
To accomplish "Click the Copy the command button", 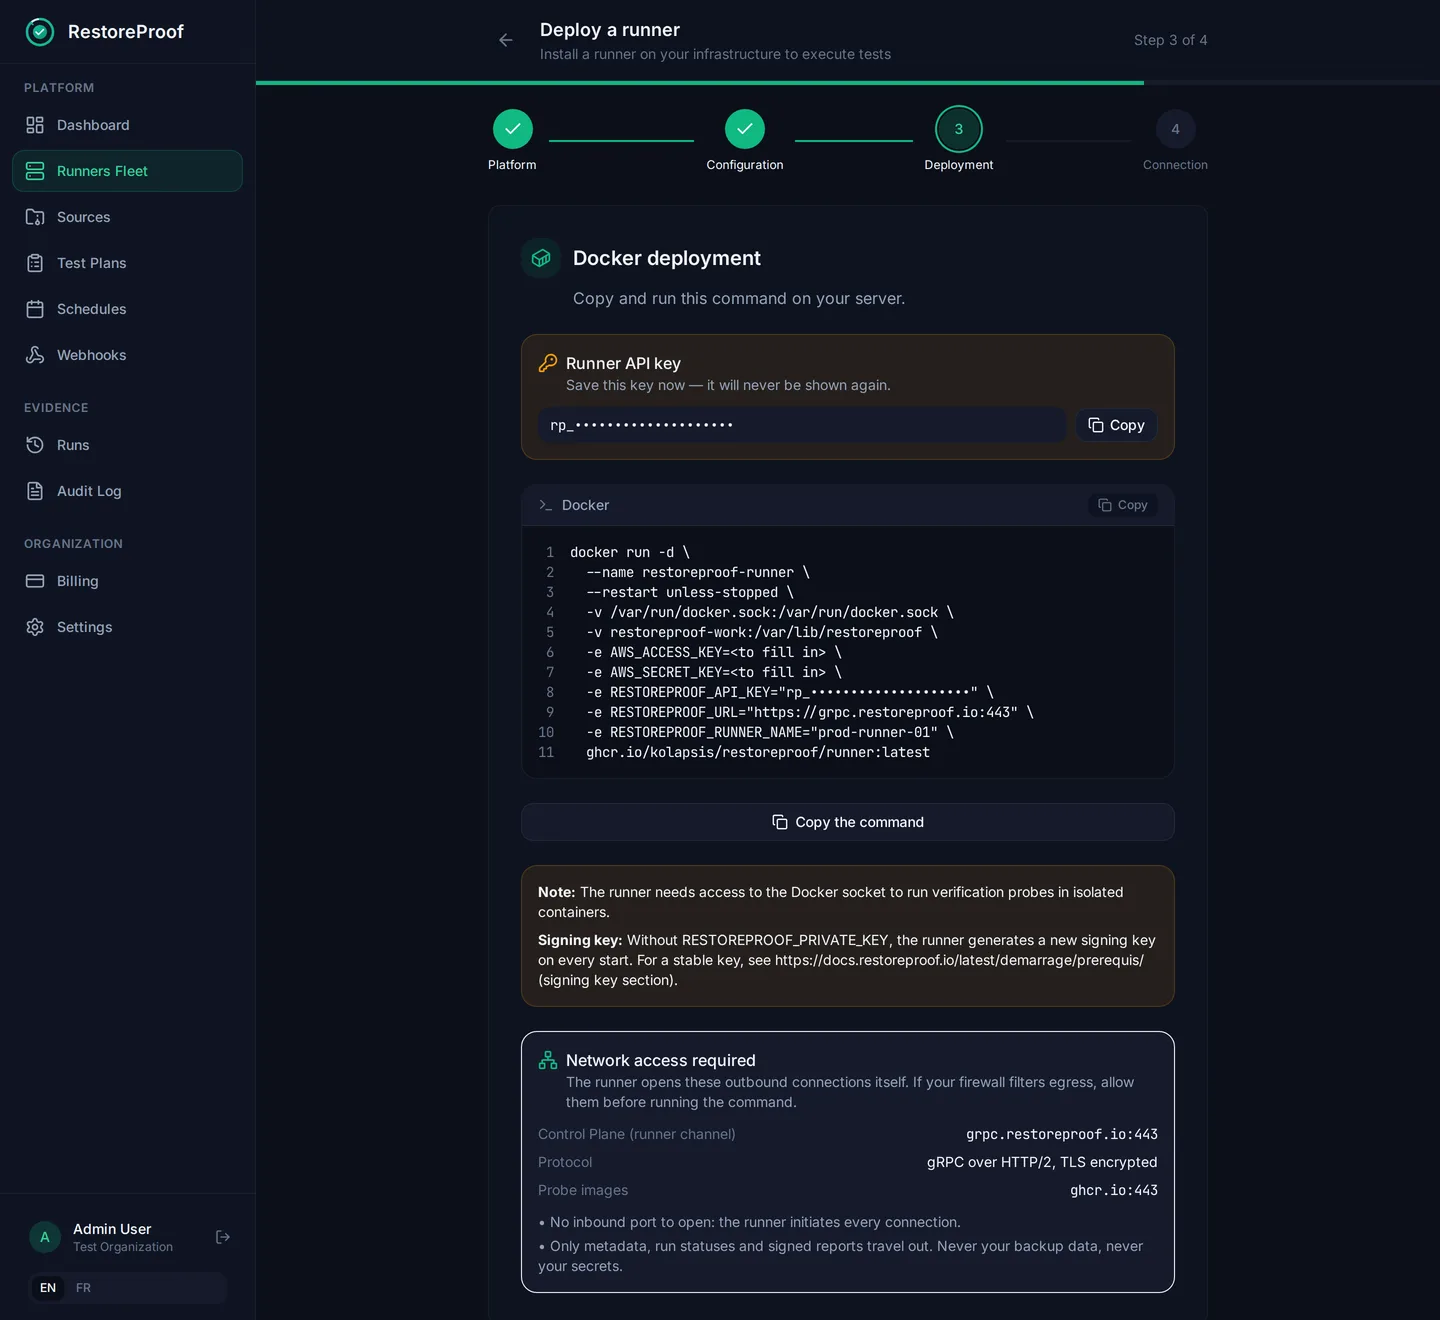I will point(848,822).
